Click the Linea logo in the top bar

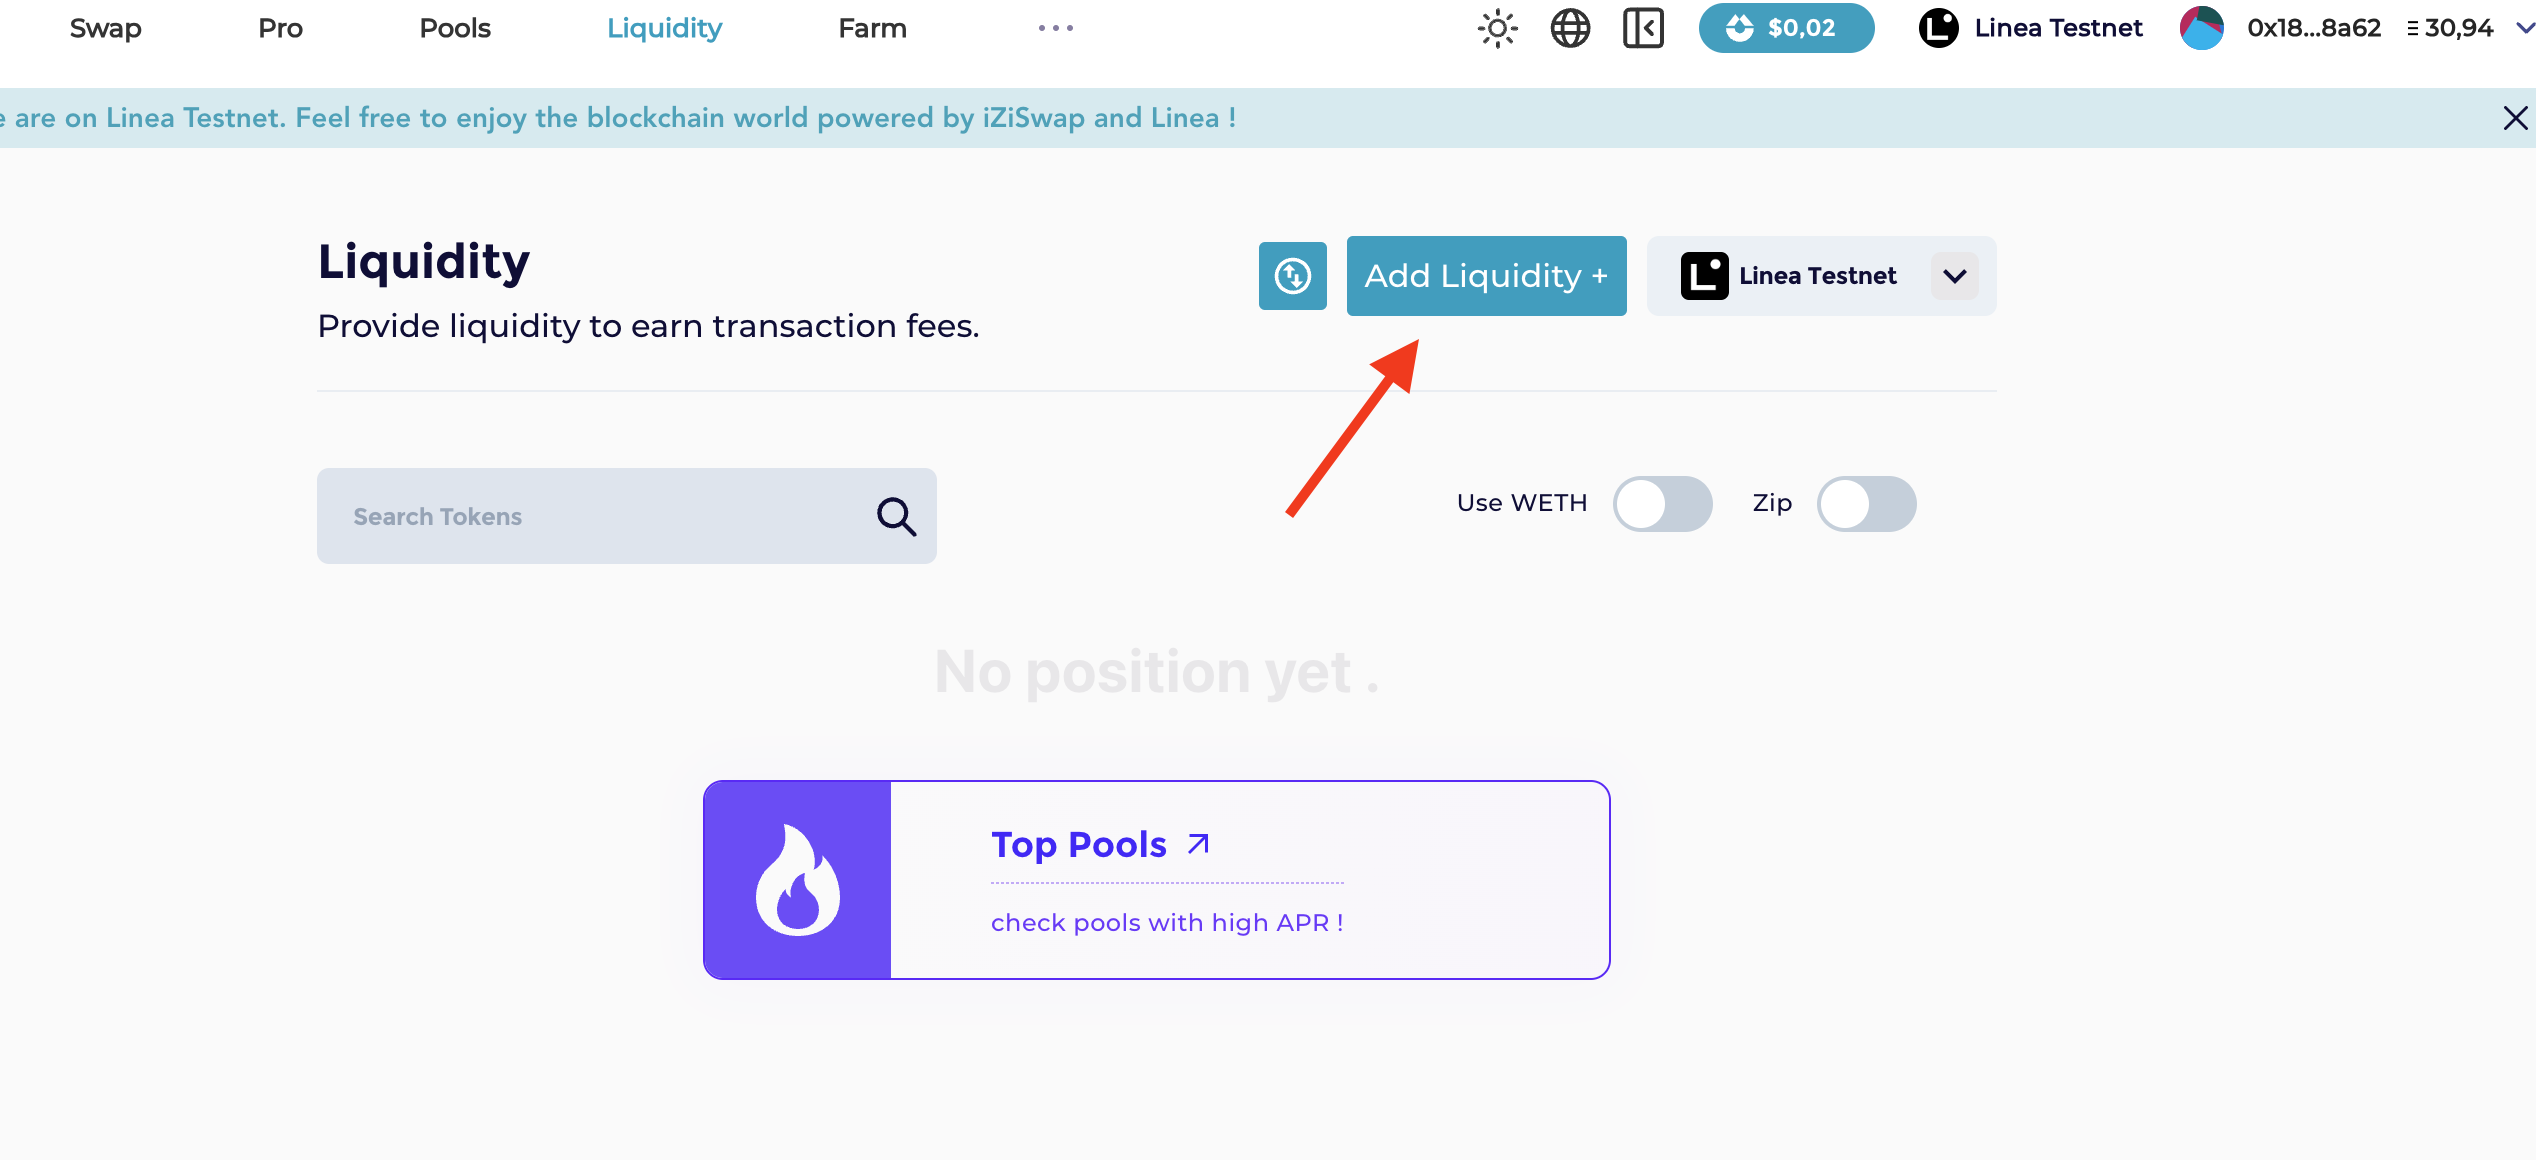click(1938, 28)
